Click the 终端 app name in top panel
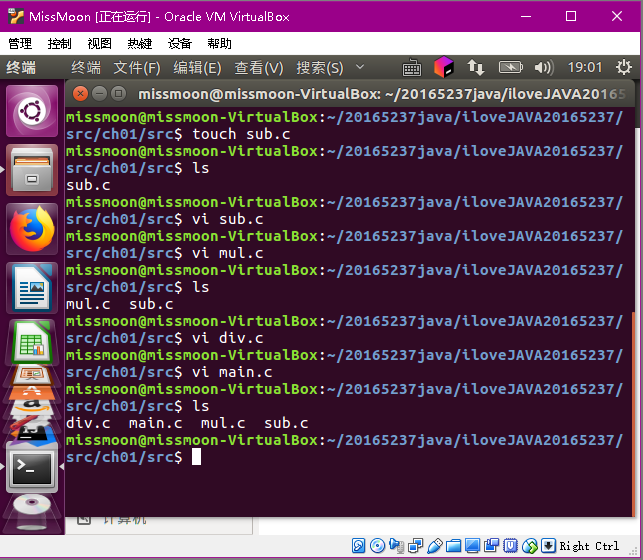Viewport: 643px width, 560px height. (21, 68)
